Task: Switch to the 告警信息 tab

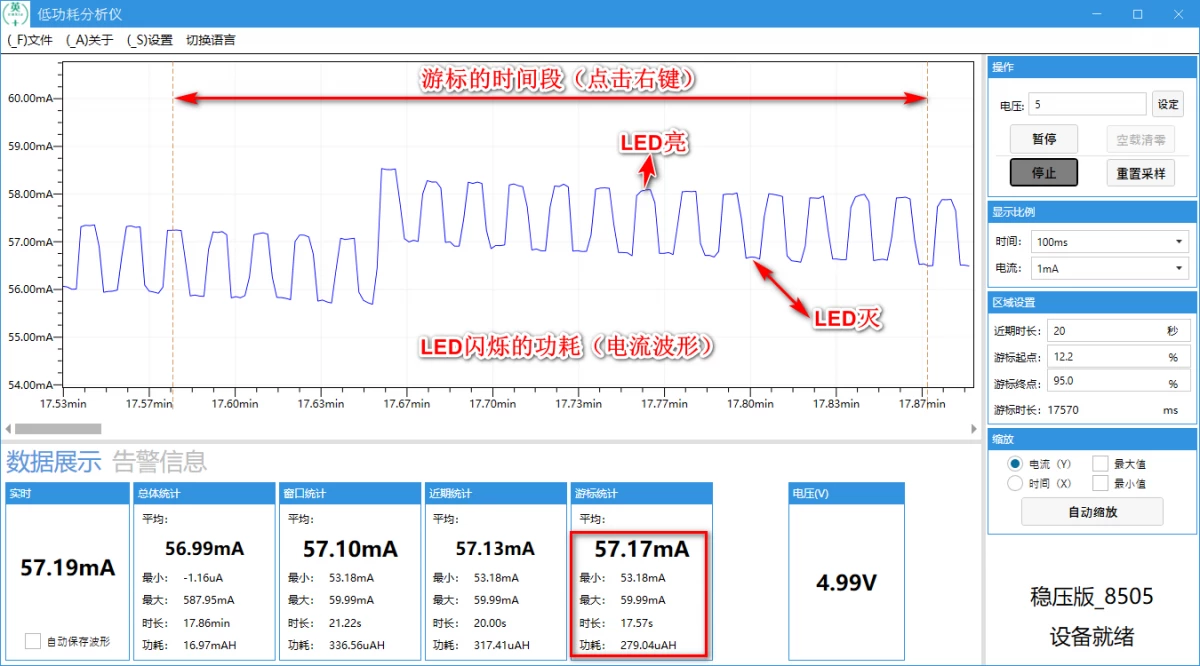Action: point(160,461)
